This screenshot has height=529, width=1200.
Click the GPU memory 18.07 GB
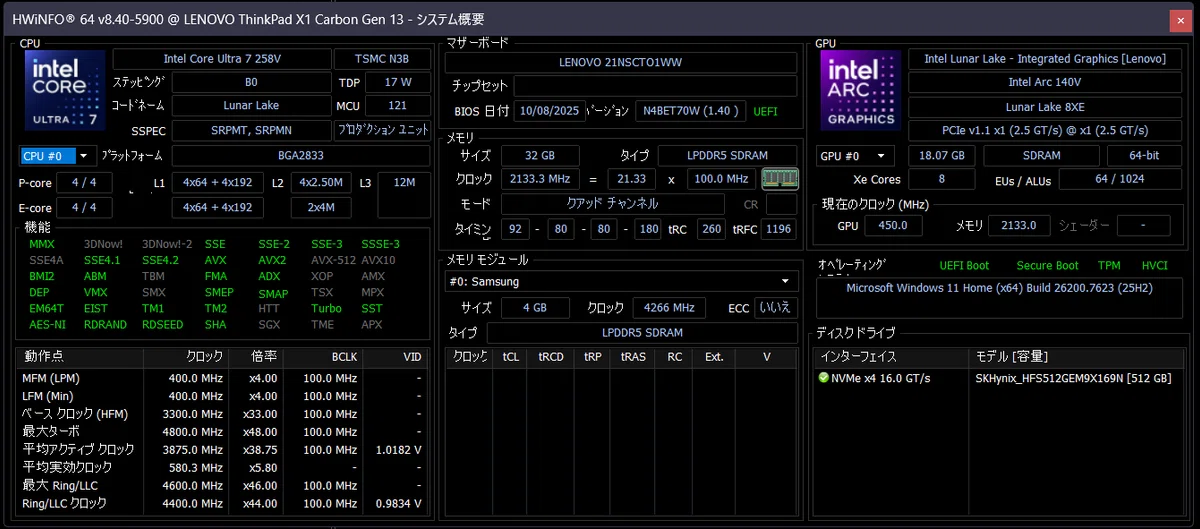tap(941, 155)
